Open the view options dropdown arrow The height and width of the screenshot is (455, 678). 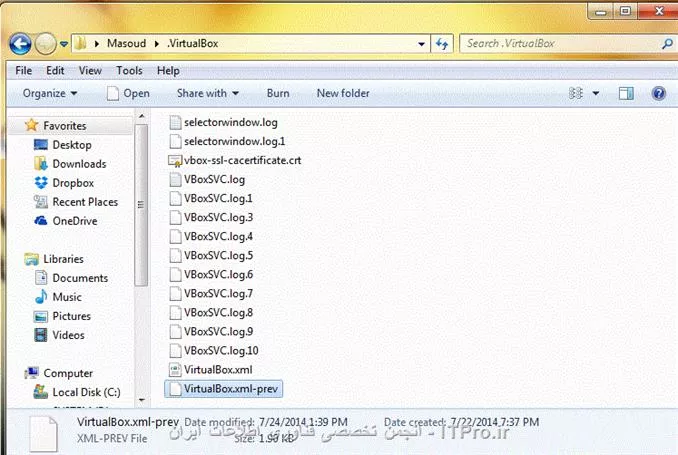pos(595,93)
